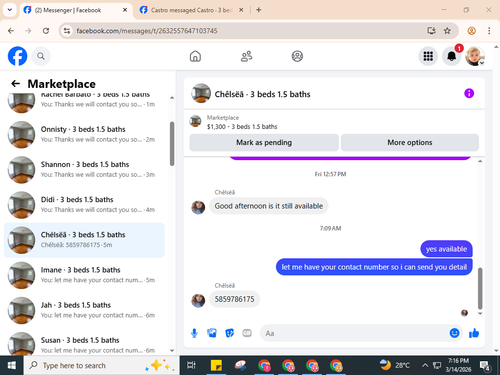
Task: Open the account profile picture menu
Action: point(475,56)
